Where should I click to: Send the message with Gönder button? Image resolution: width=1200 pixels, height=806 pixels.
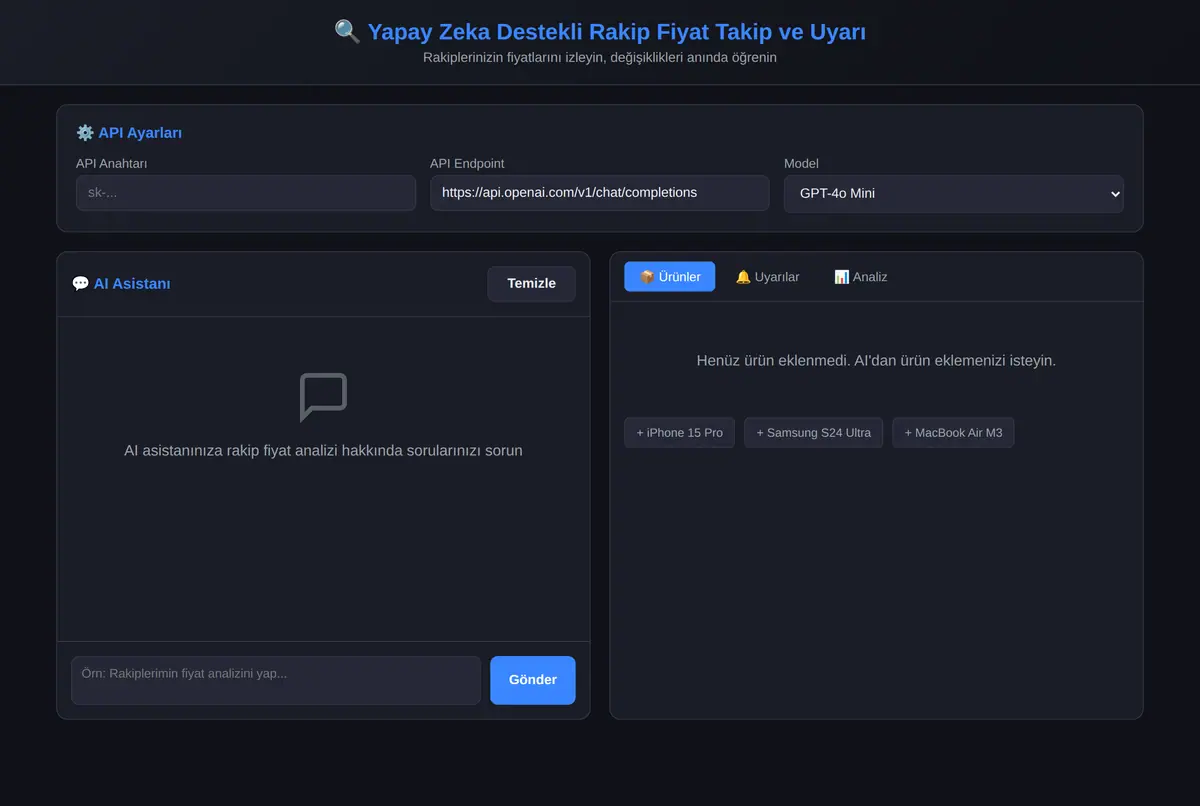pyautogui.click(x=533, y=680)
